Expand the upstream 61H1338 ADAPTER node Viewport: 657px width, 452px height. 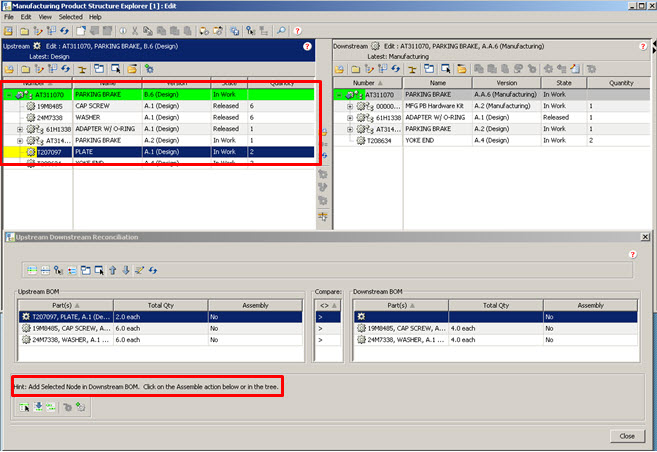(20, 129)
